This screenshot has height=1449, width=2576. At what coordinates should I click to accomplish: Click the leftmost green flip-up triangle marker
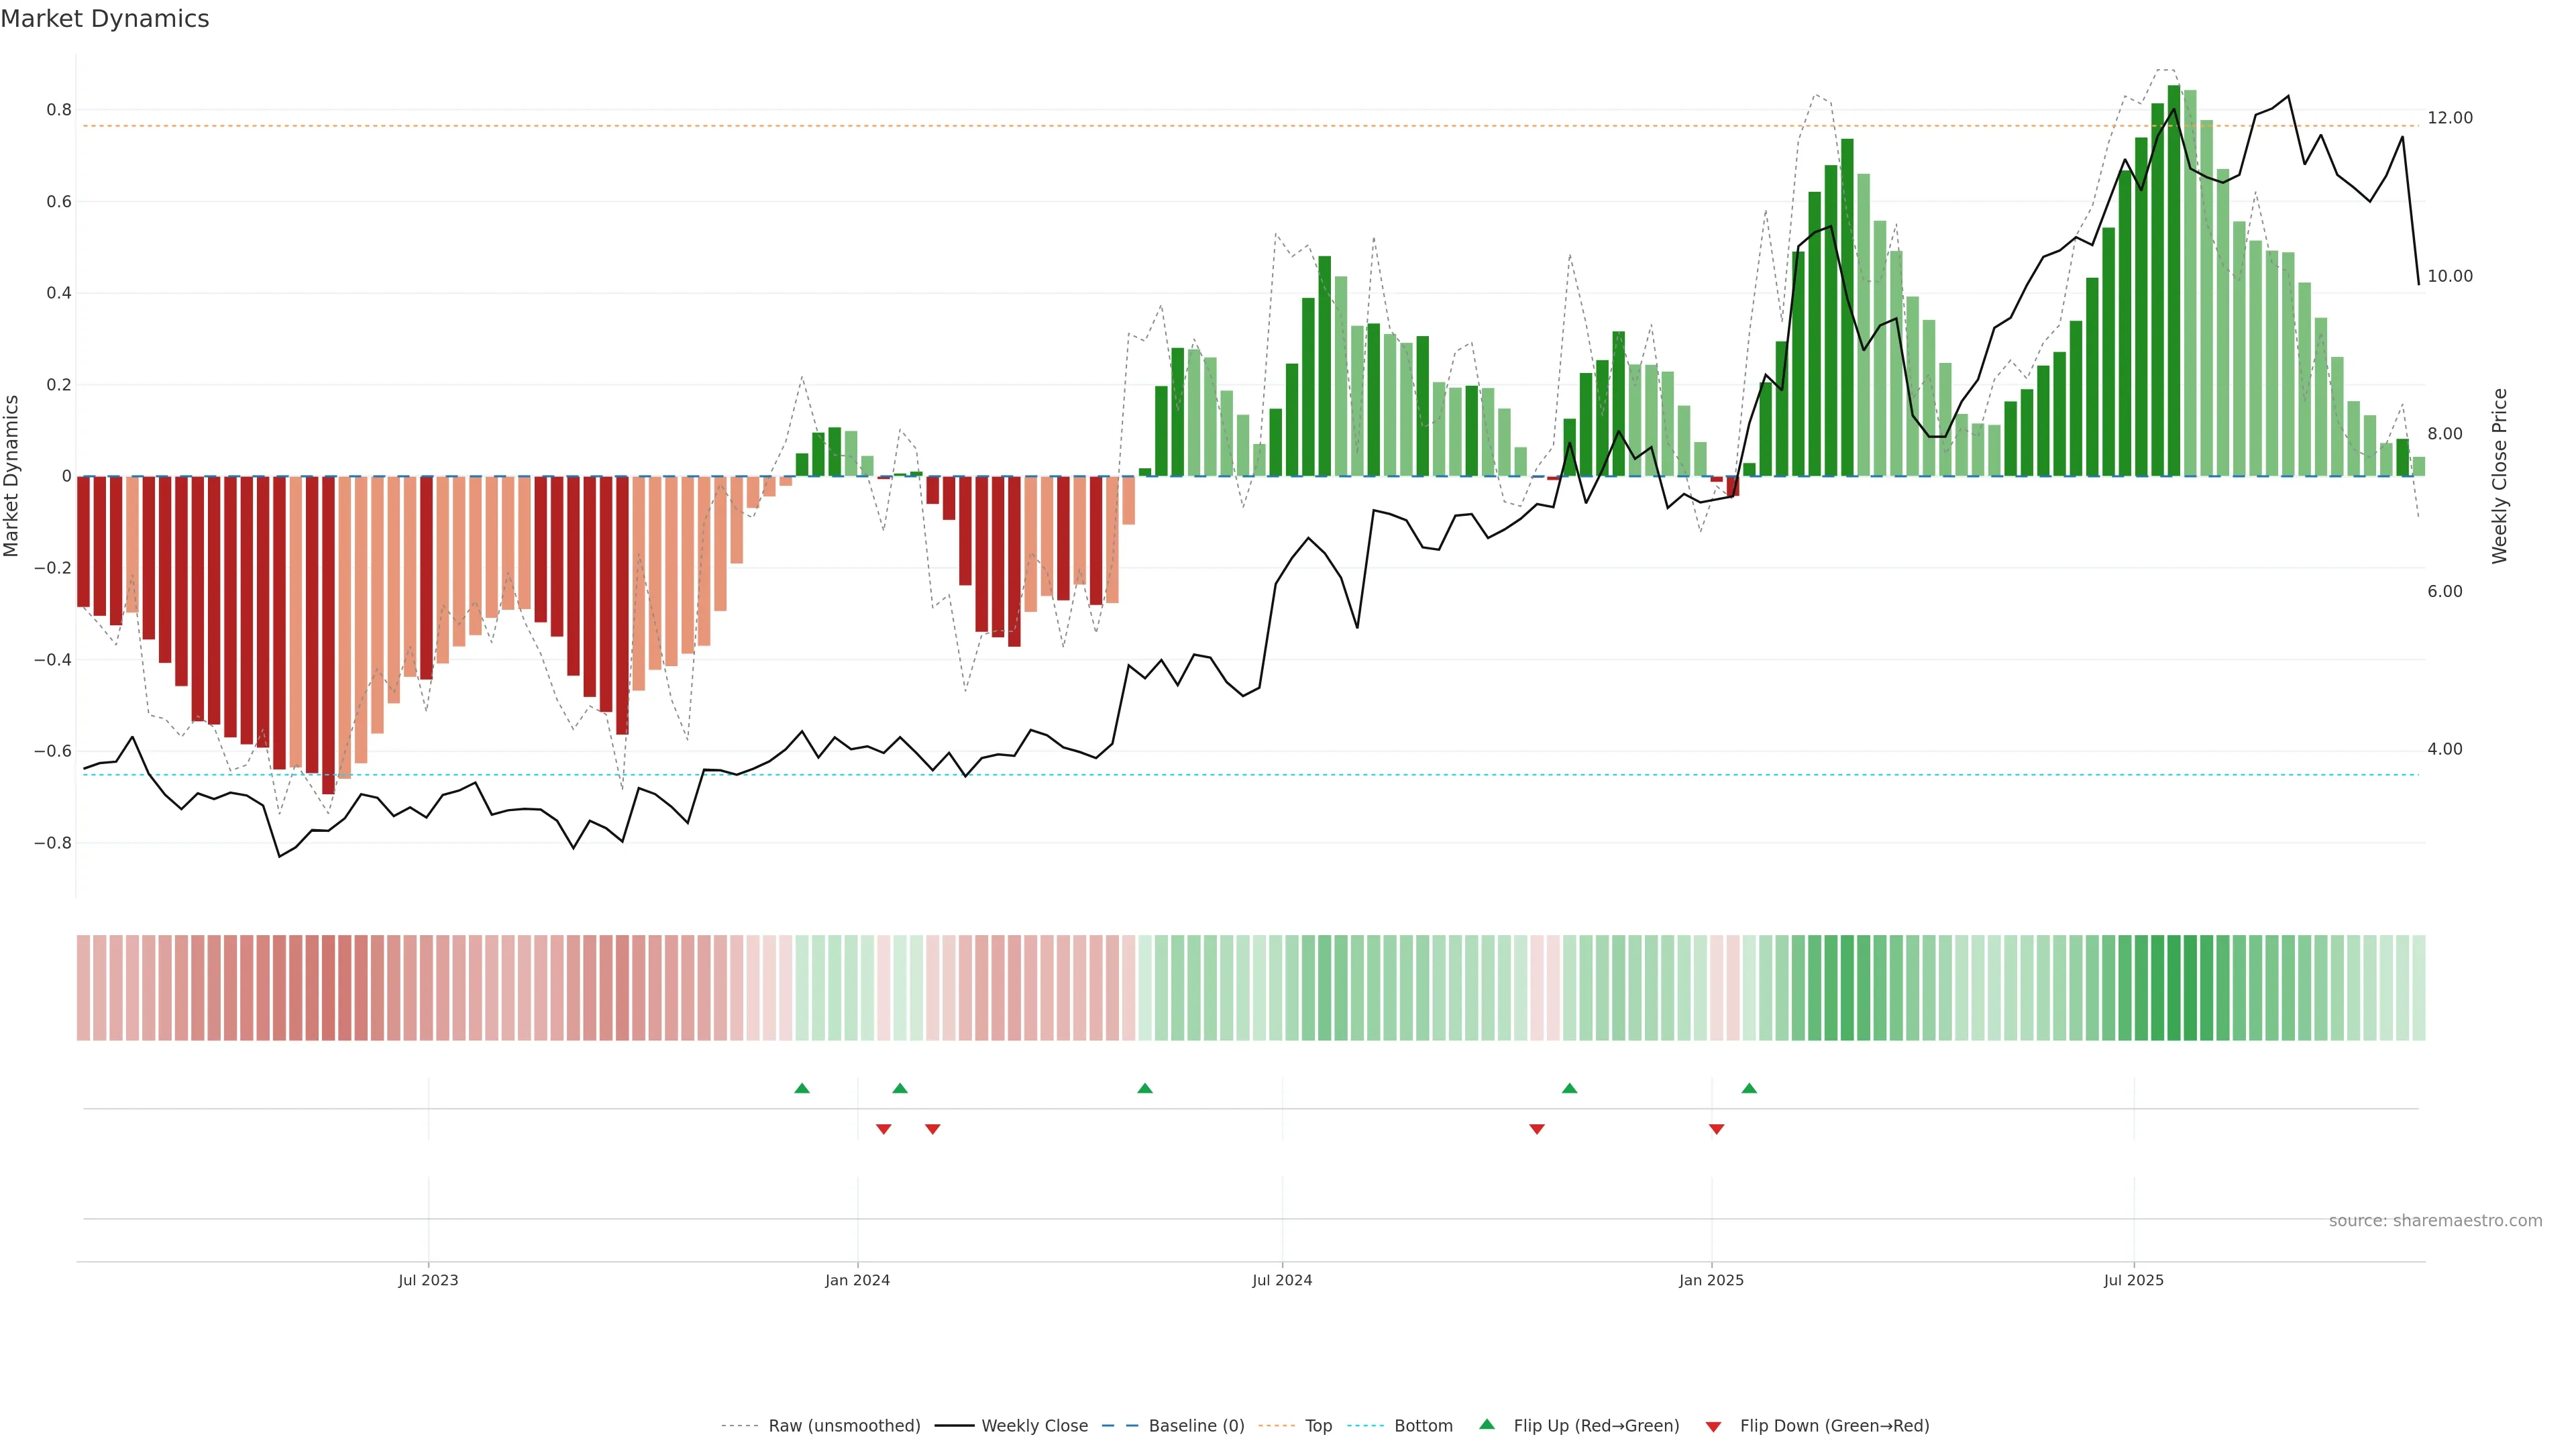801,1088
